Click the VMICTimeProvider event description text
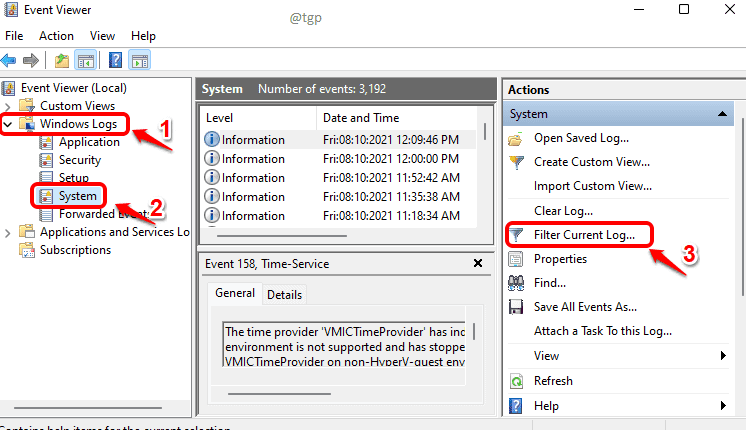The height and width of the screenshot is (430, 746). pyautogui.click(x=345, y=346)
